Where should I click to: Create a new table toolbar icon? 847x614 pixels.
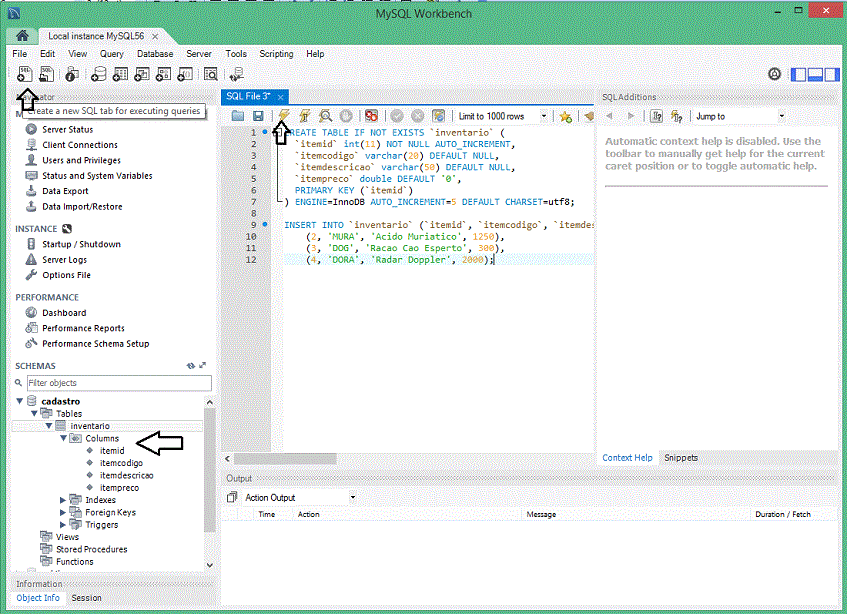click(x=120, y=74)
